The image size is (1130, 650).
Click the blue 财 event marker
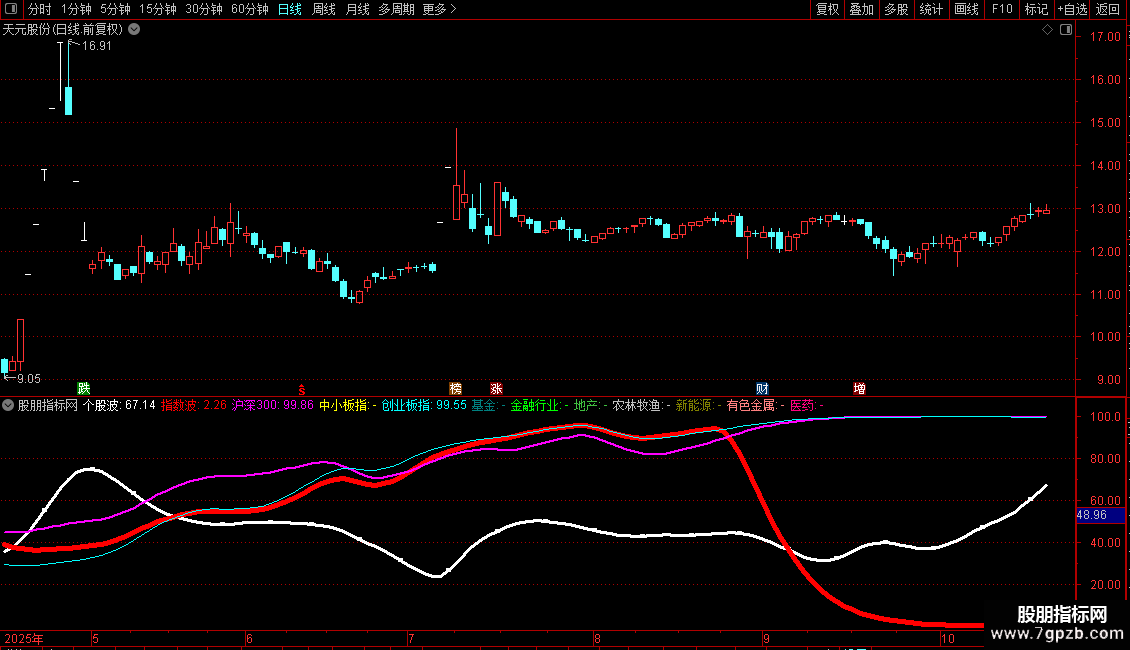762,388
